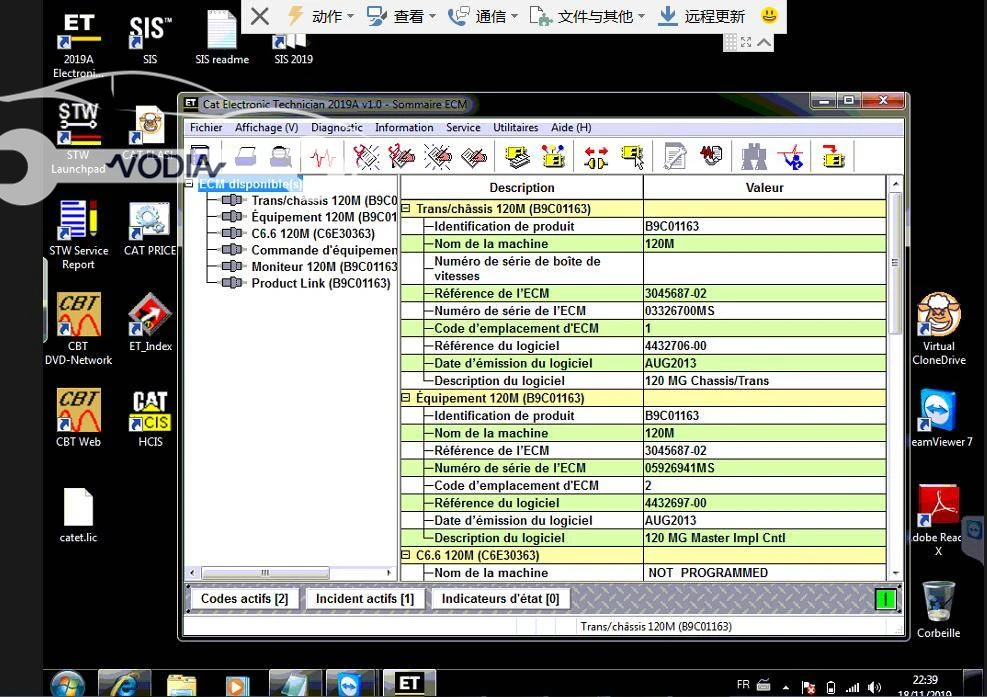Click the table scroll down arrow
The image size is (987, 697).
click(895, 573)
